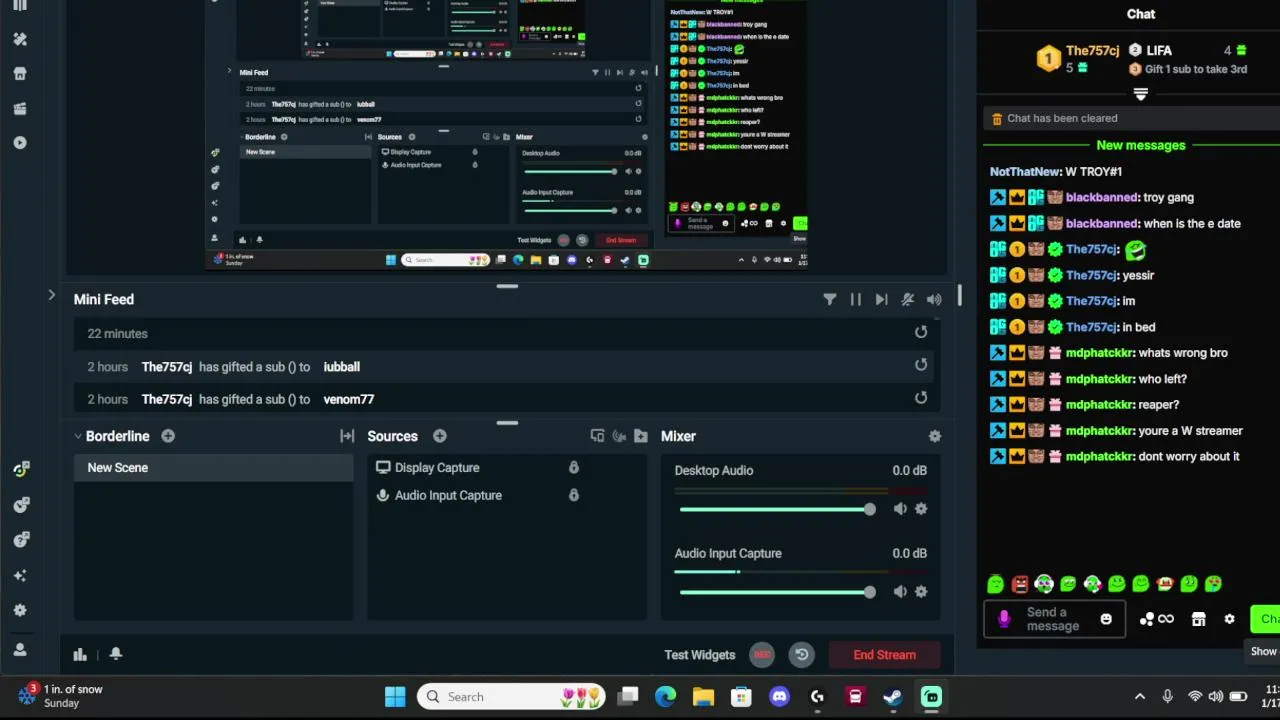1280x720 pixels.
Task: Open the Windows Start menu
Action: click(395, 697)
